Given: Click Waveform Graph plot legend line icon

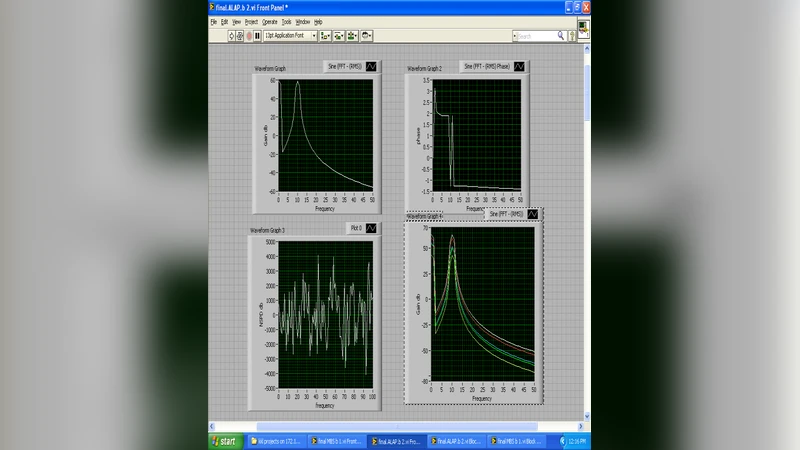Looking at the screenshot, I should point(371,67).
